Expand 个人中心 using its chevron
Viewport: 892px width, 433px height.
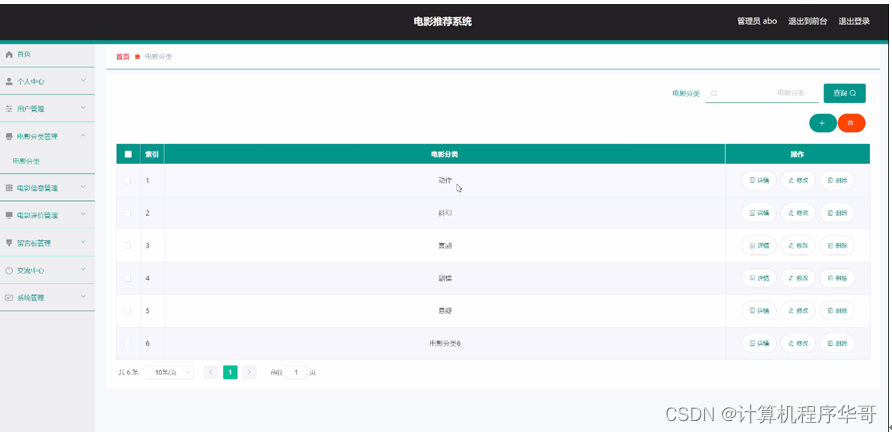tap(83, 81)
